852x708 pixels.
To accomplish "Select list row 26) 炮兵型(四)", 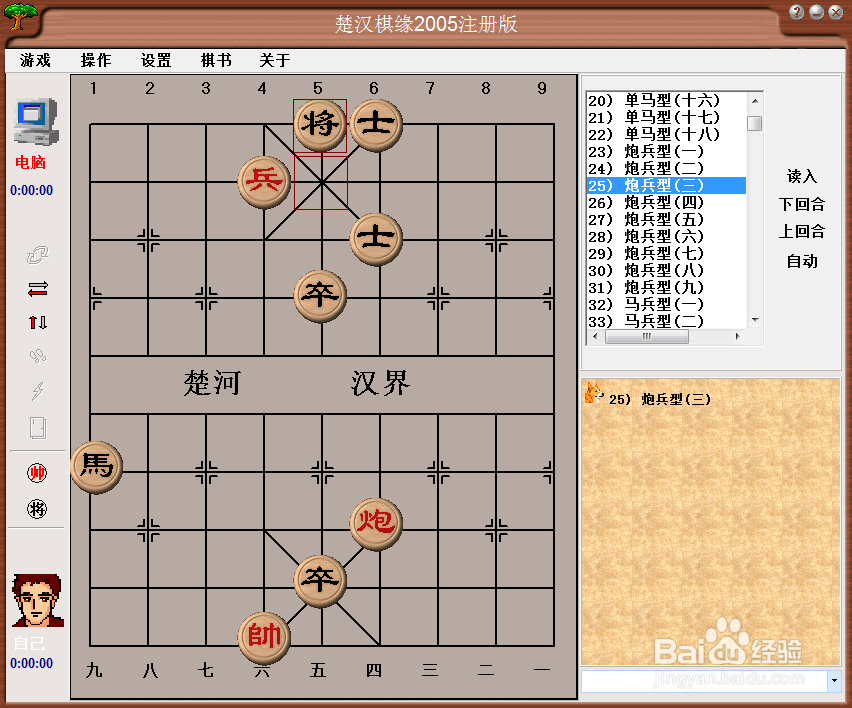I will coord(667,203).
